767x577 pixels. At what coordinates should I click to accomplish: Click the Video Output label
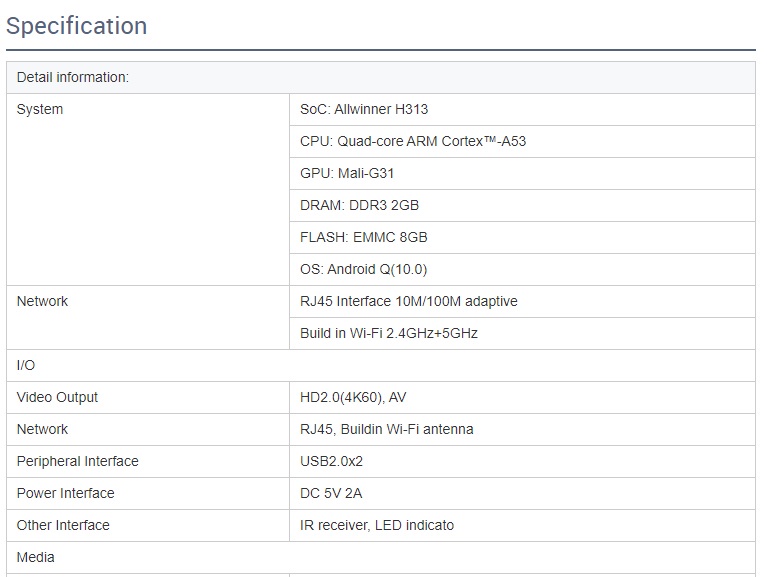pyautogui.click(x=58, y=398)
